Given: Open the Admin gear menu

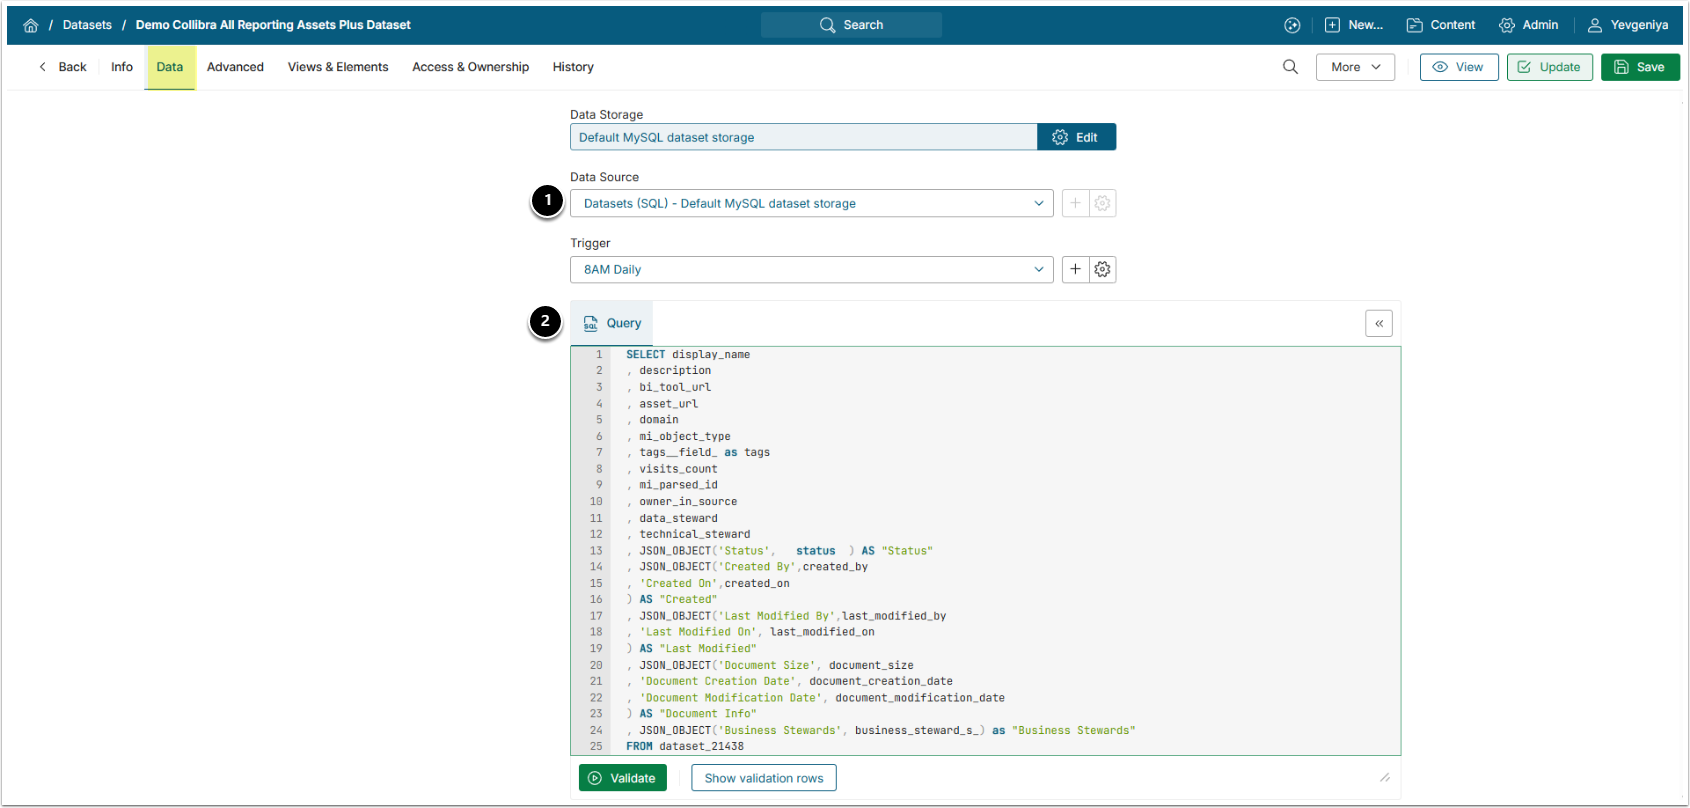Looking at the screenshot, I should click(x=1528, y=25).
